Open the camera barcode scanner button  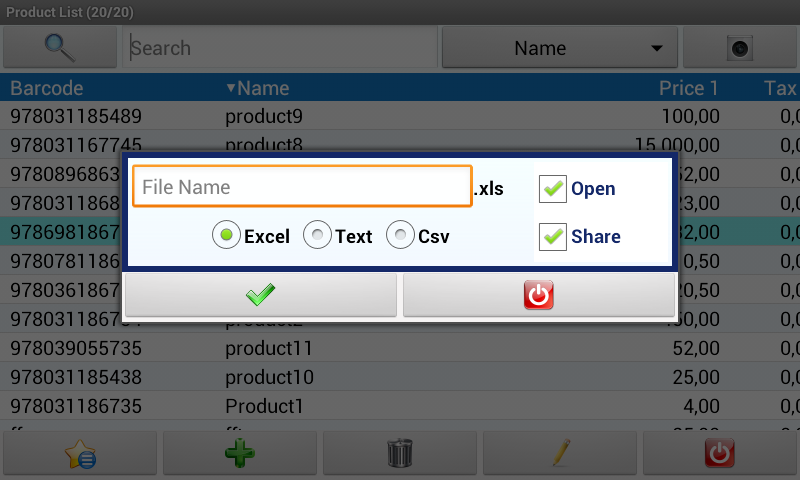(x=740, y=48)
